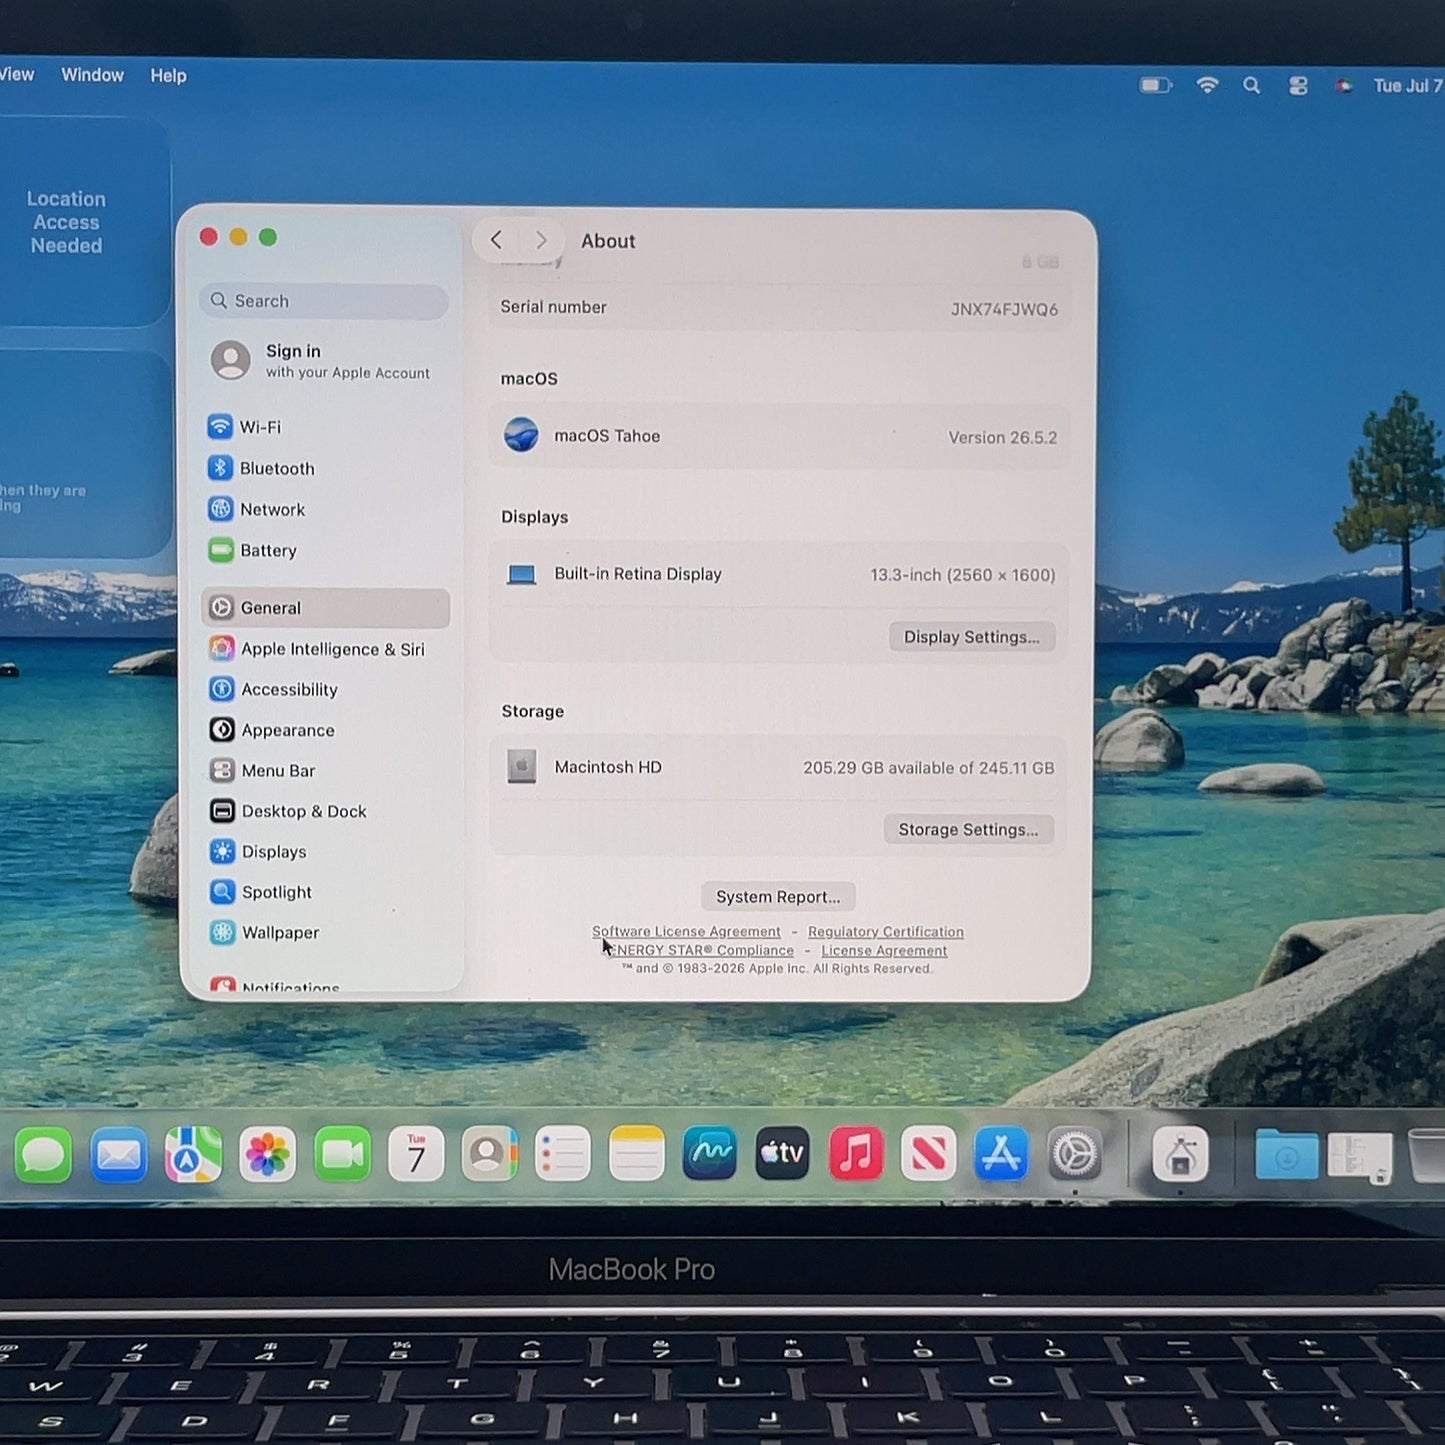Click the Tue Jul 7 date in menu bar
Viewport: 1445px width, 1445px height.
click(x=1408, y=86)
